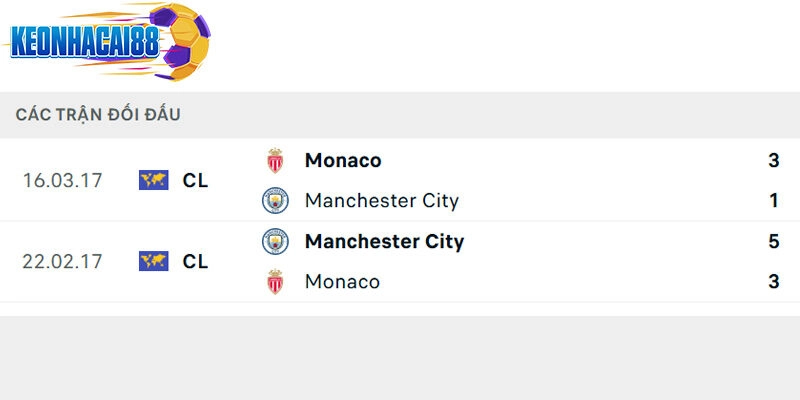The height and width of the screenshot is (400, 800).
Task: Click the Manchester City crest in the 16.03.17 match
Action: pyautogui.click(x=275, y=200)
